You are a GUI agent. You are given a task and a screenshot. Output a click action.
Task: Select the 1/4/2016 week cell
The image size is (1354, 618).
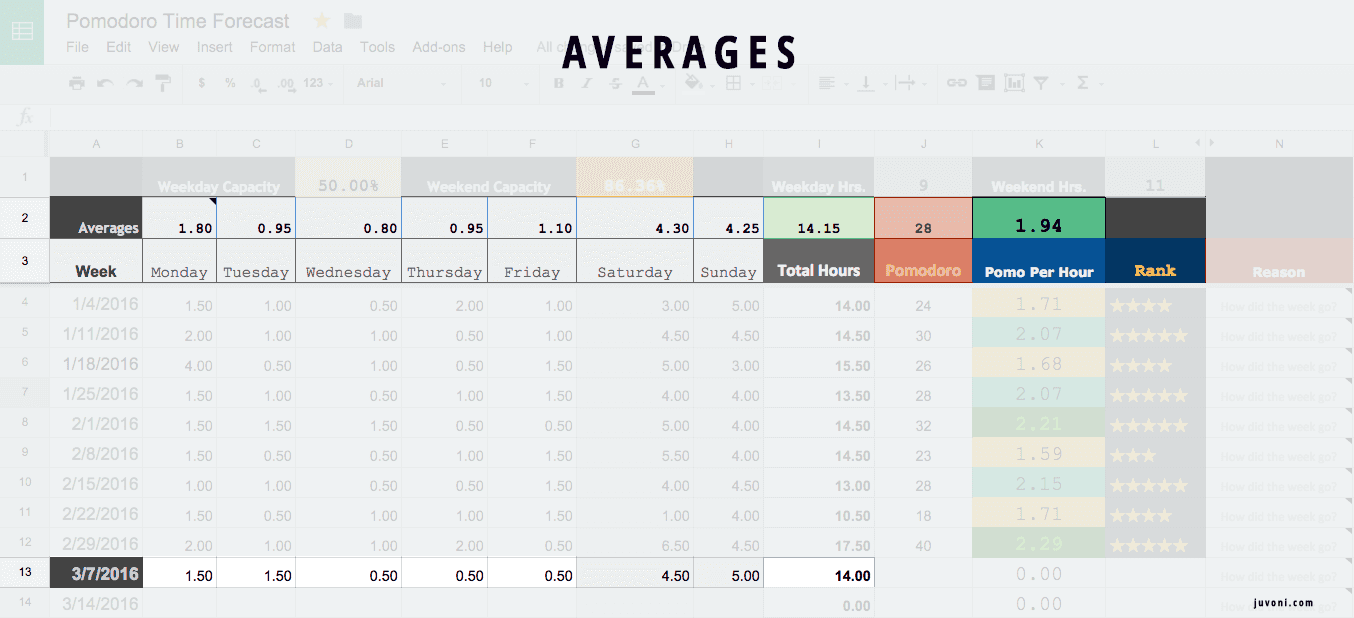pyautogui.click(x=96, y=303)
